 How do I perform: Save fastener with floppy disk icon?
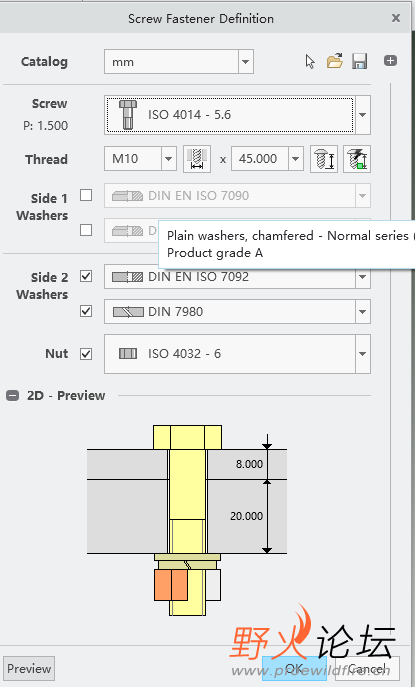point(359,61)
